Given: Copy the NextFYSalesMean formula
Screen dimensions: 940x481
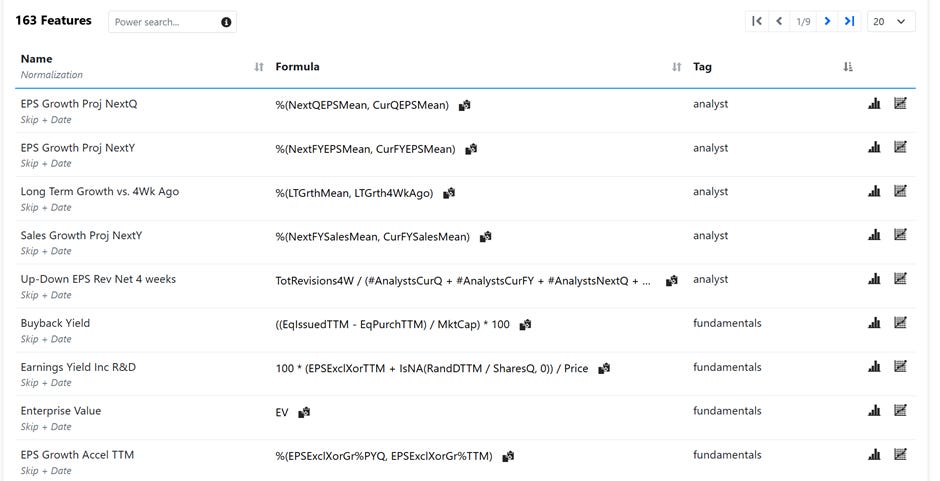Looking at the screenshot, I should [x=486, y=237].
